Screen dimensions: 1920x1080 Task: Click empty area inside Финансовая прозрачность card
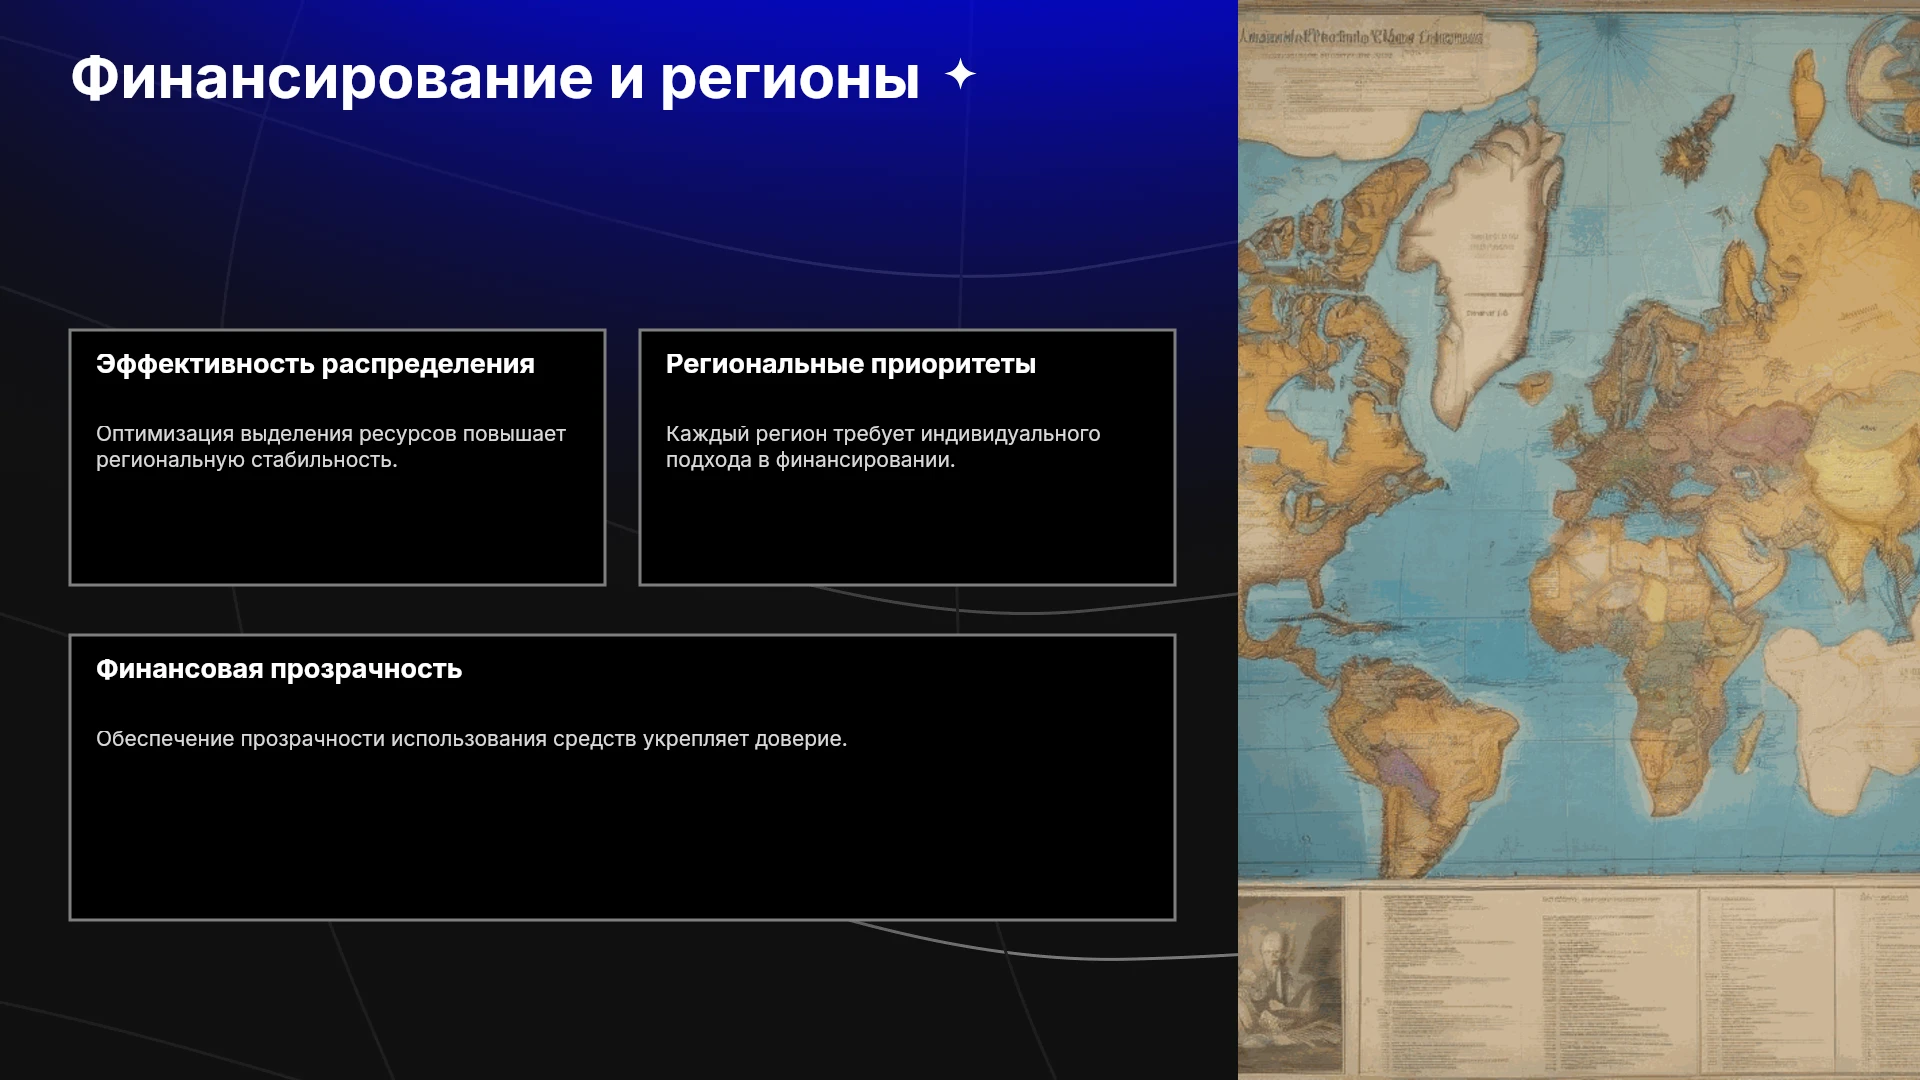point(622,840)
